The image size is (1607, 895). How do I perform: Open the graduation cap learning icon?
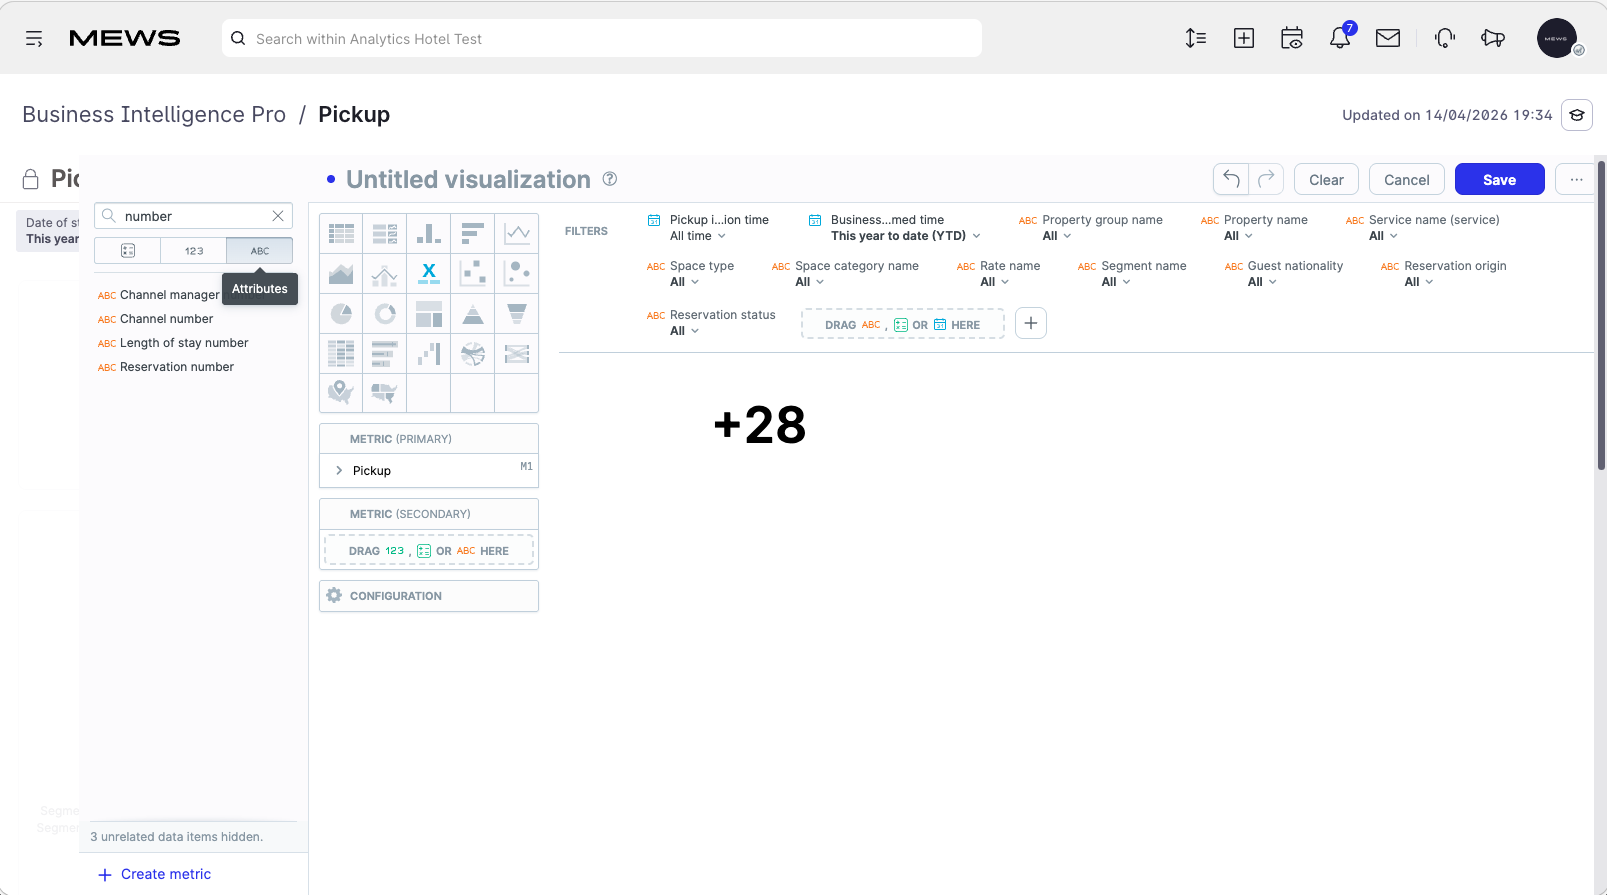tap(1577, 115)
